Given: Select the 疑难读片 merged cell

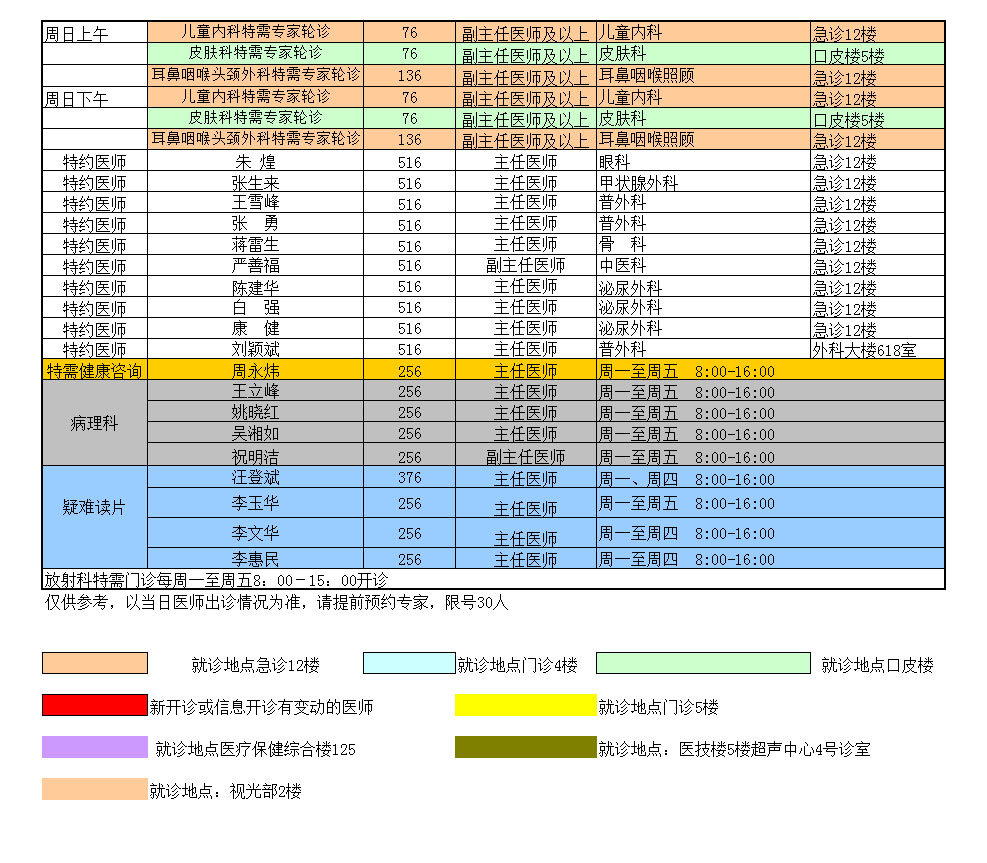Looking at the screenshot, I should click(x=95, y=507).
